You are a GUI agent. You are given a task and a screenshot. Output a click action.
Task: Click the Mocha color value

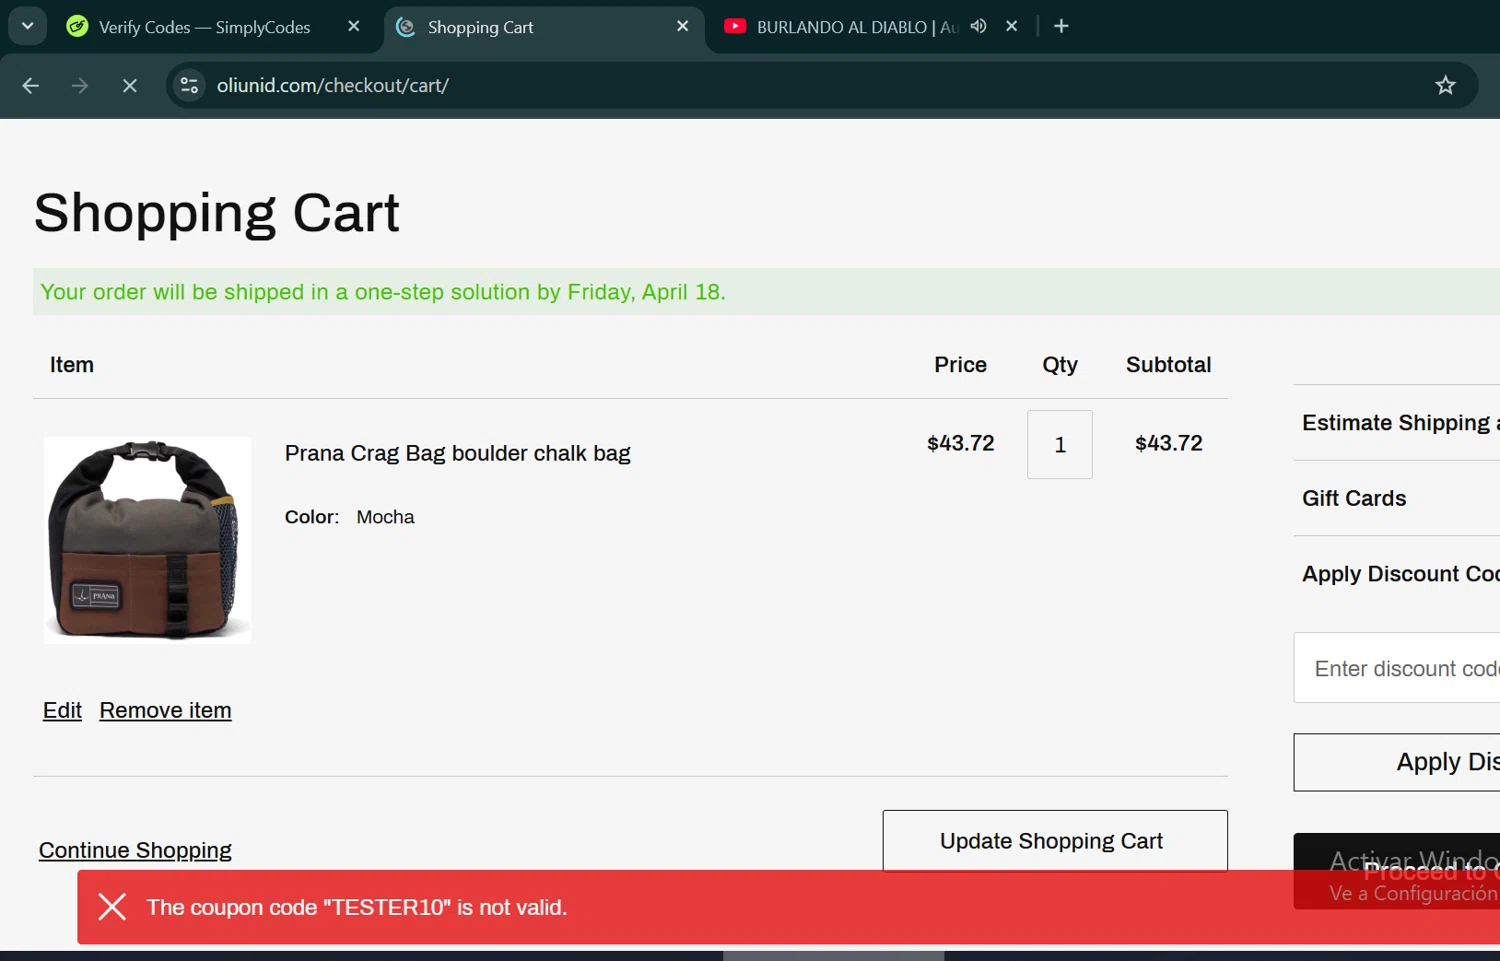(385, 517)
